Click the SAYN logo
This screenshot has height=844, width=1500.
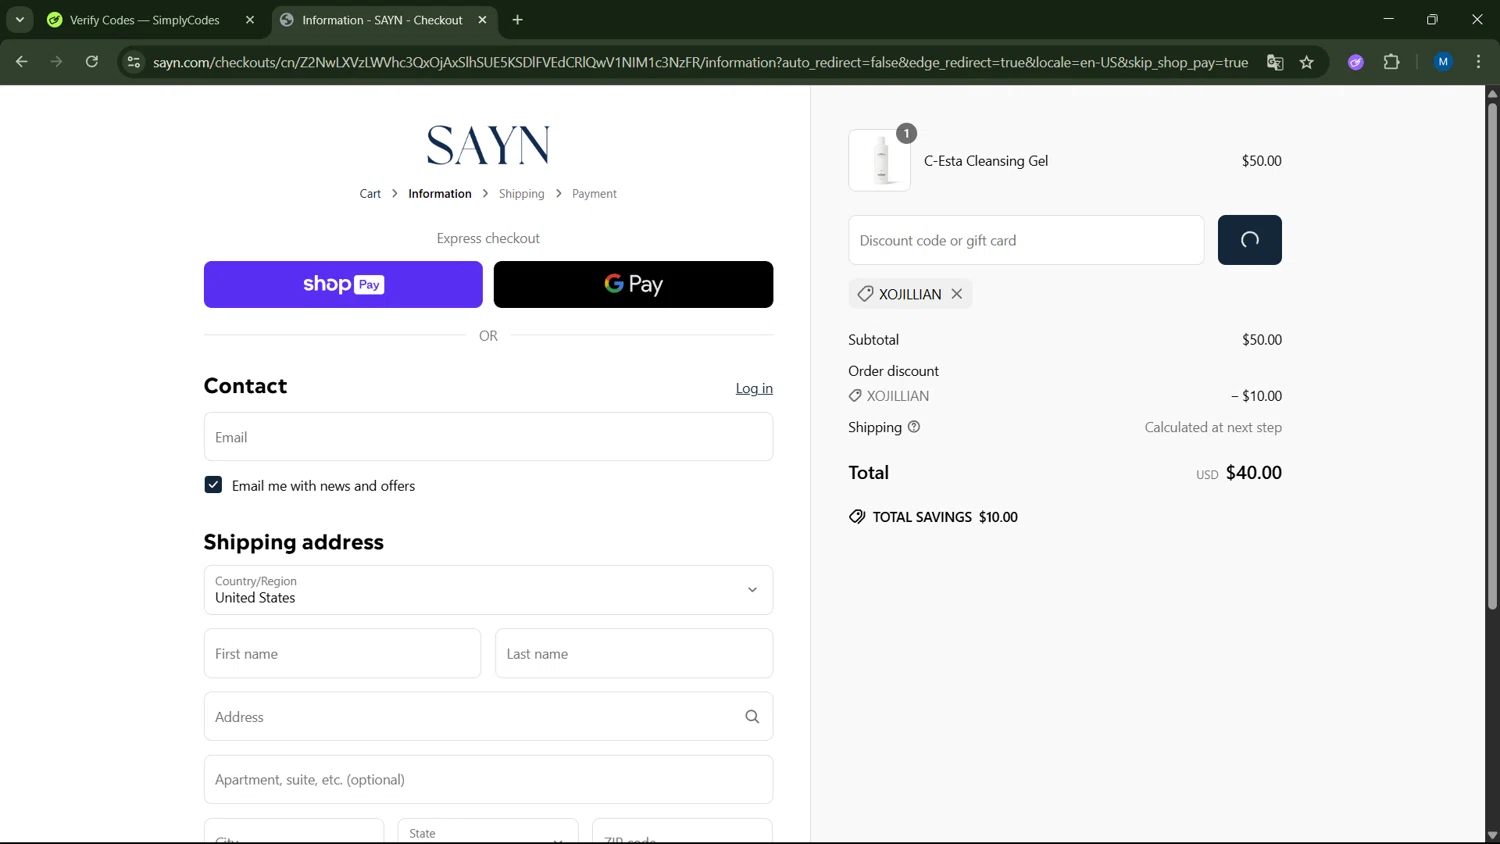tap(488, 145)
